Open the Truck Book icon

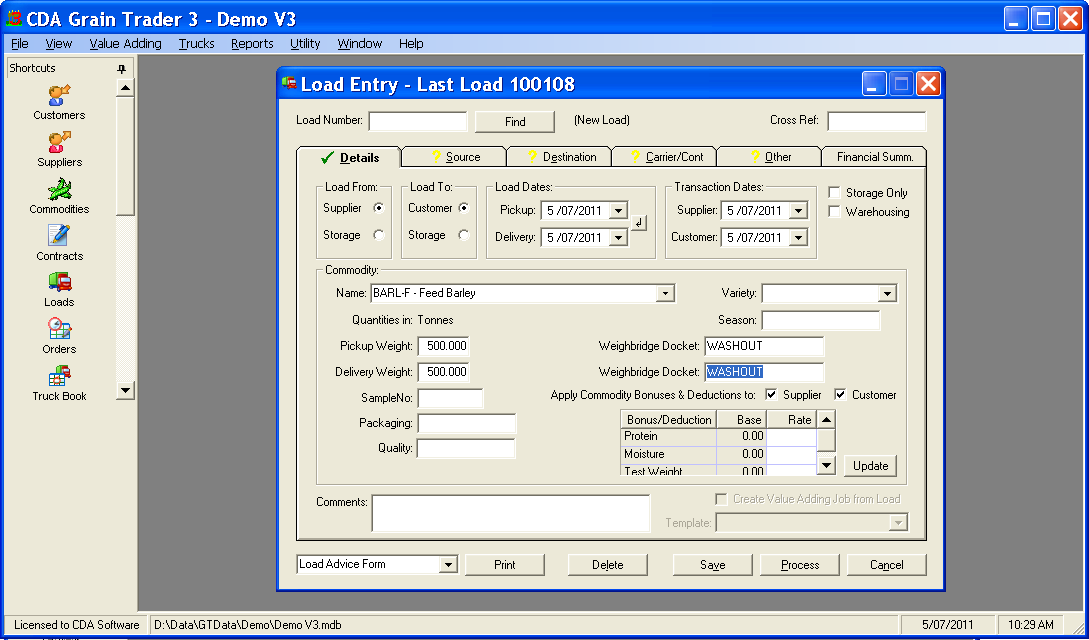(x=59, y=377)
